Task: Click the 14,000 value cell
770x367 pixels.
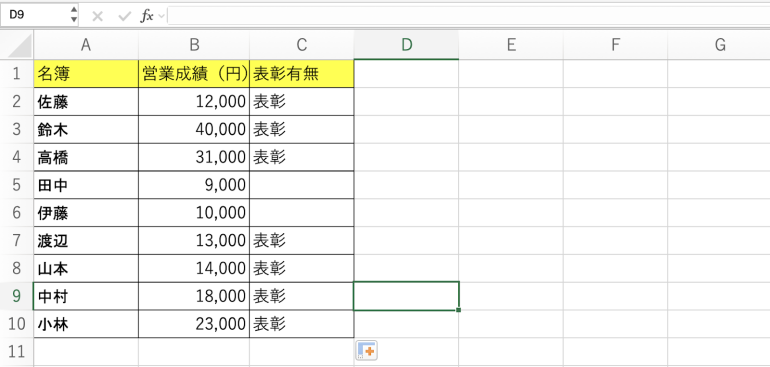Action: tap(194, 268)
